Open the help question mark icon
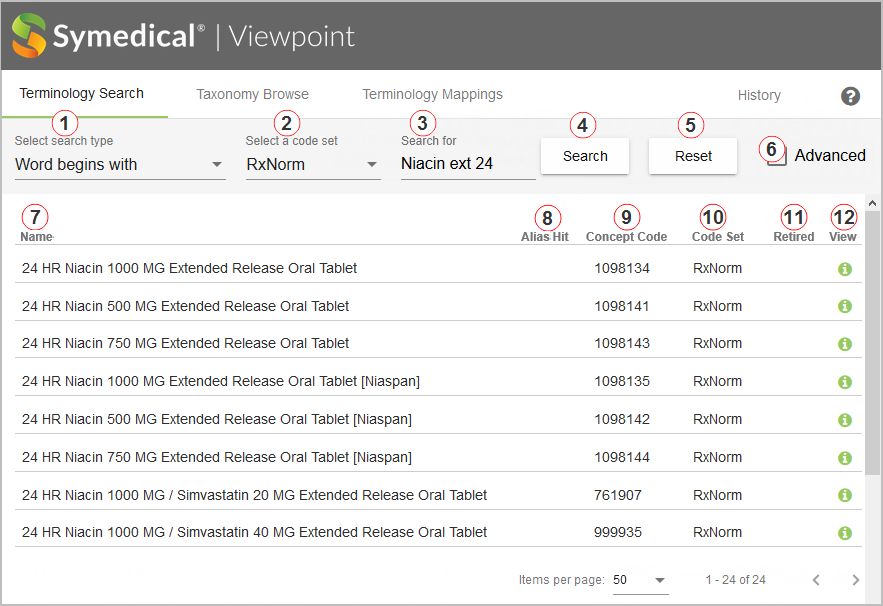This screenshot has height=606, width=883. [850, 96]
